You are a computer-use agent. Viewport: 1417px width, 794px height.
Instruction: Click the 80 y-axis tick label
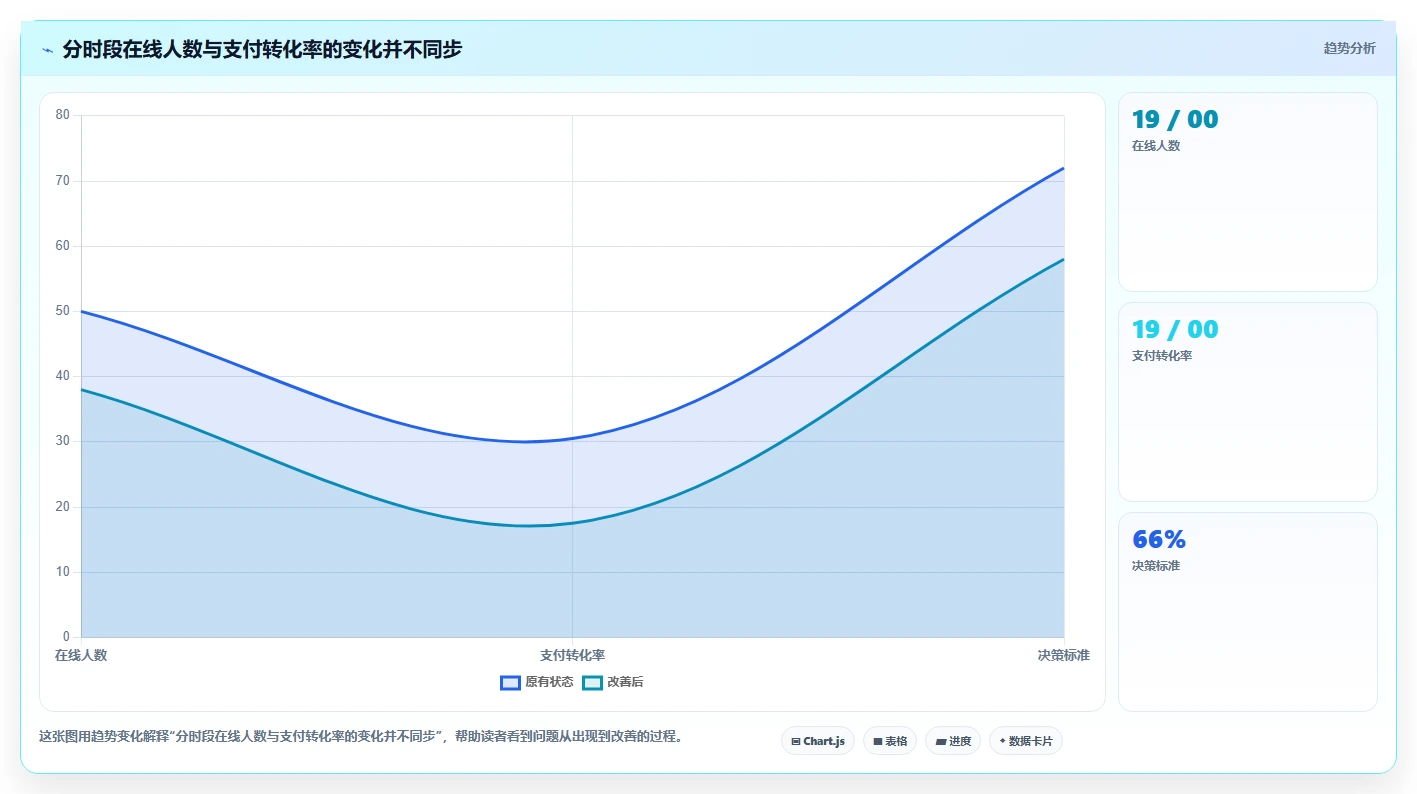(x=62, y=115)
